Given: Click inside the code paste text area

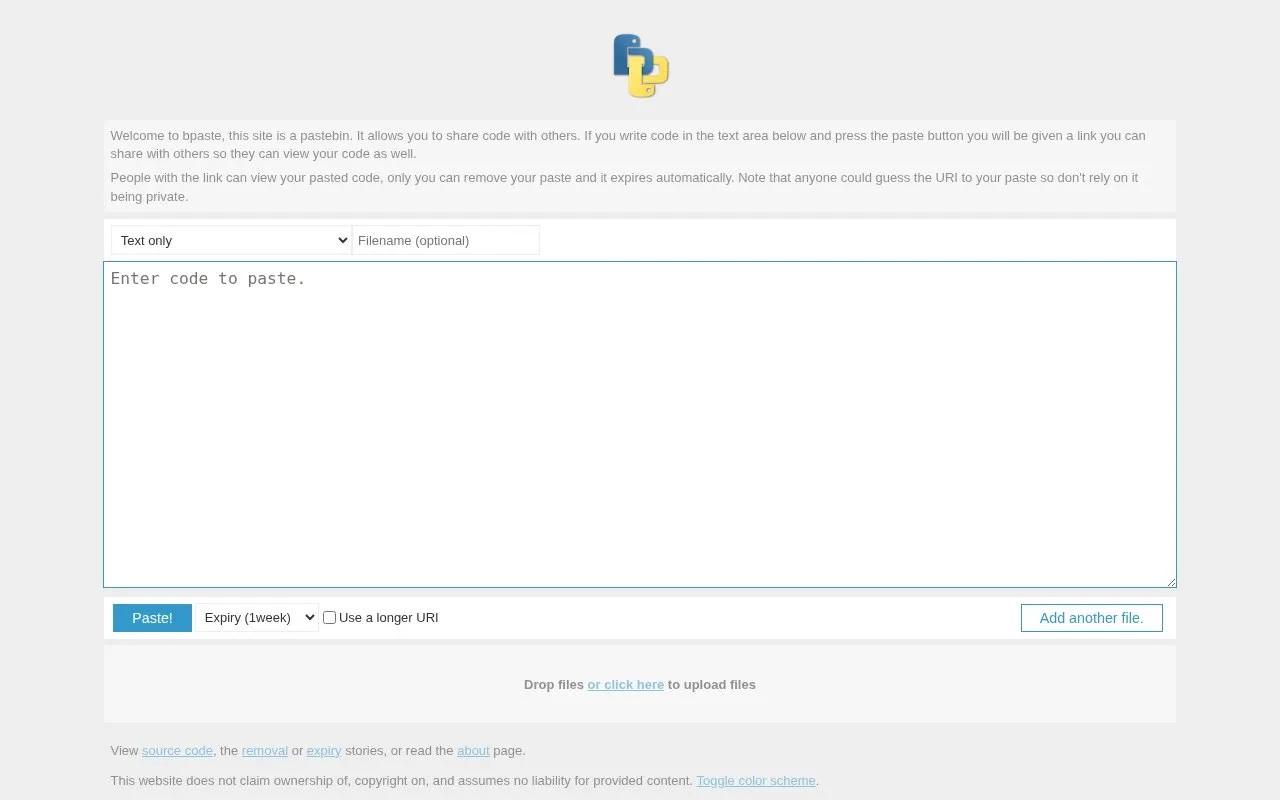Looking at the screenshot, I should (x=640, y=424).
